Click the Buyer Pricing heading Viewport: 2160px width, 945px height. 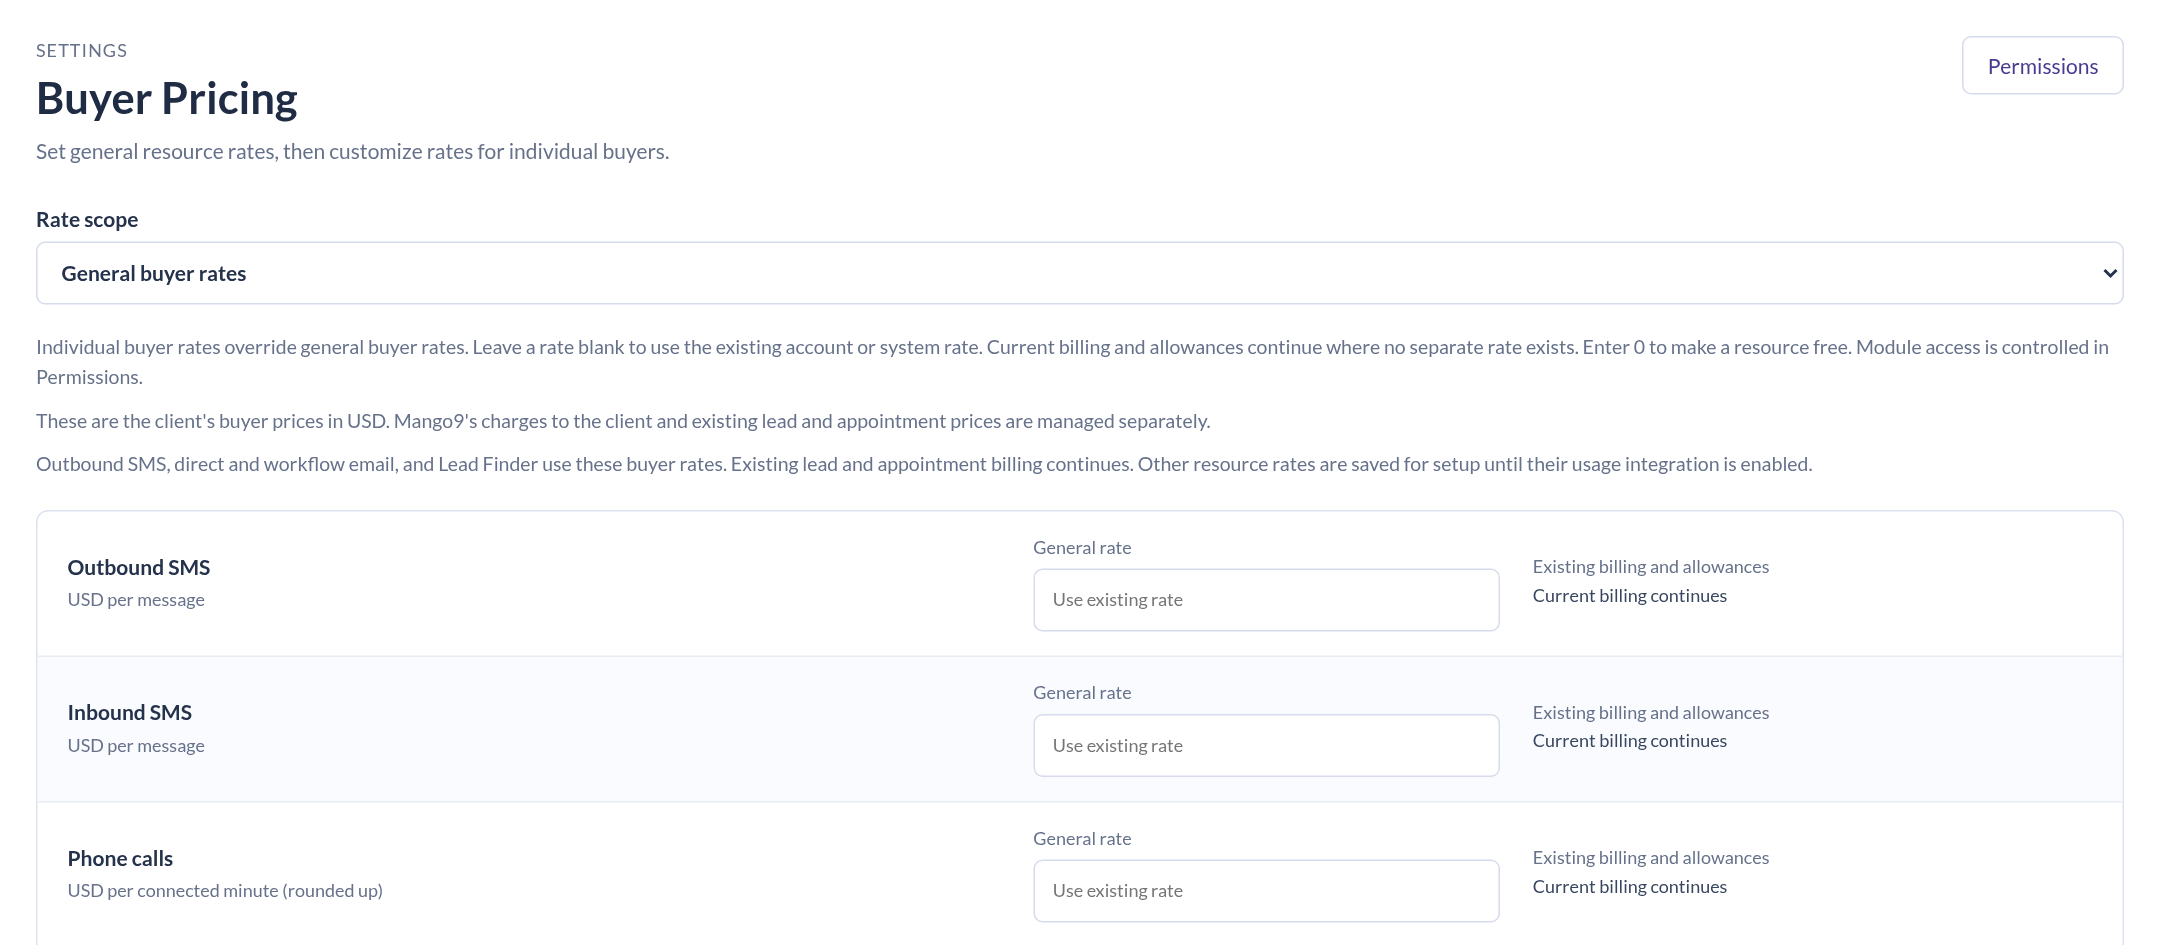167,99
